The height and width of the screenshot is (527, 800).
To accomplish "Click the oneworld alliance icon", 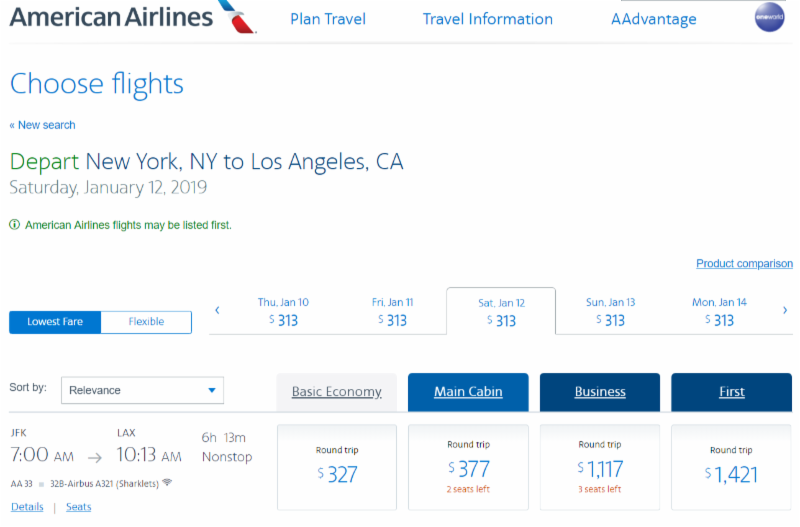I will point(769,19).
